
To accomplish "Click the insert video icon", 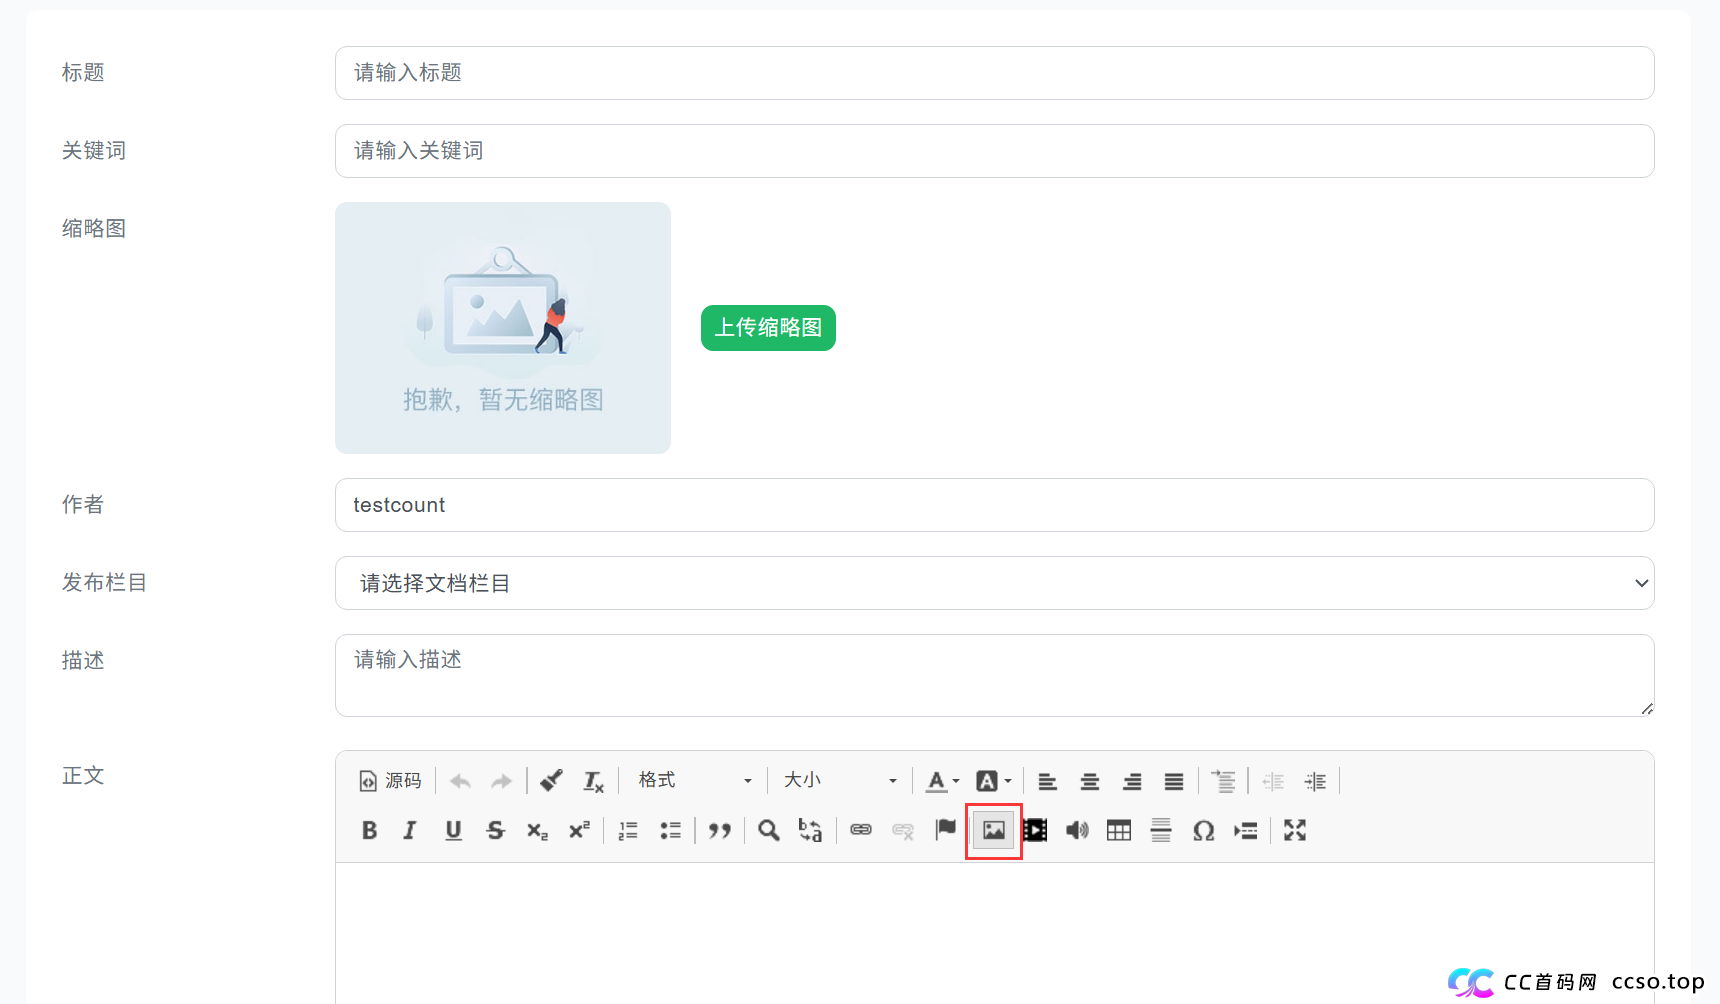I will point(1036,830).
